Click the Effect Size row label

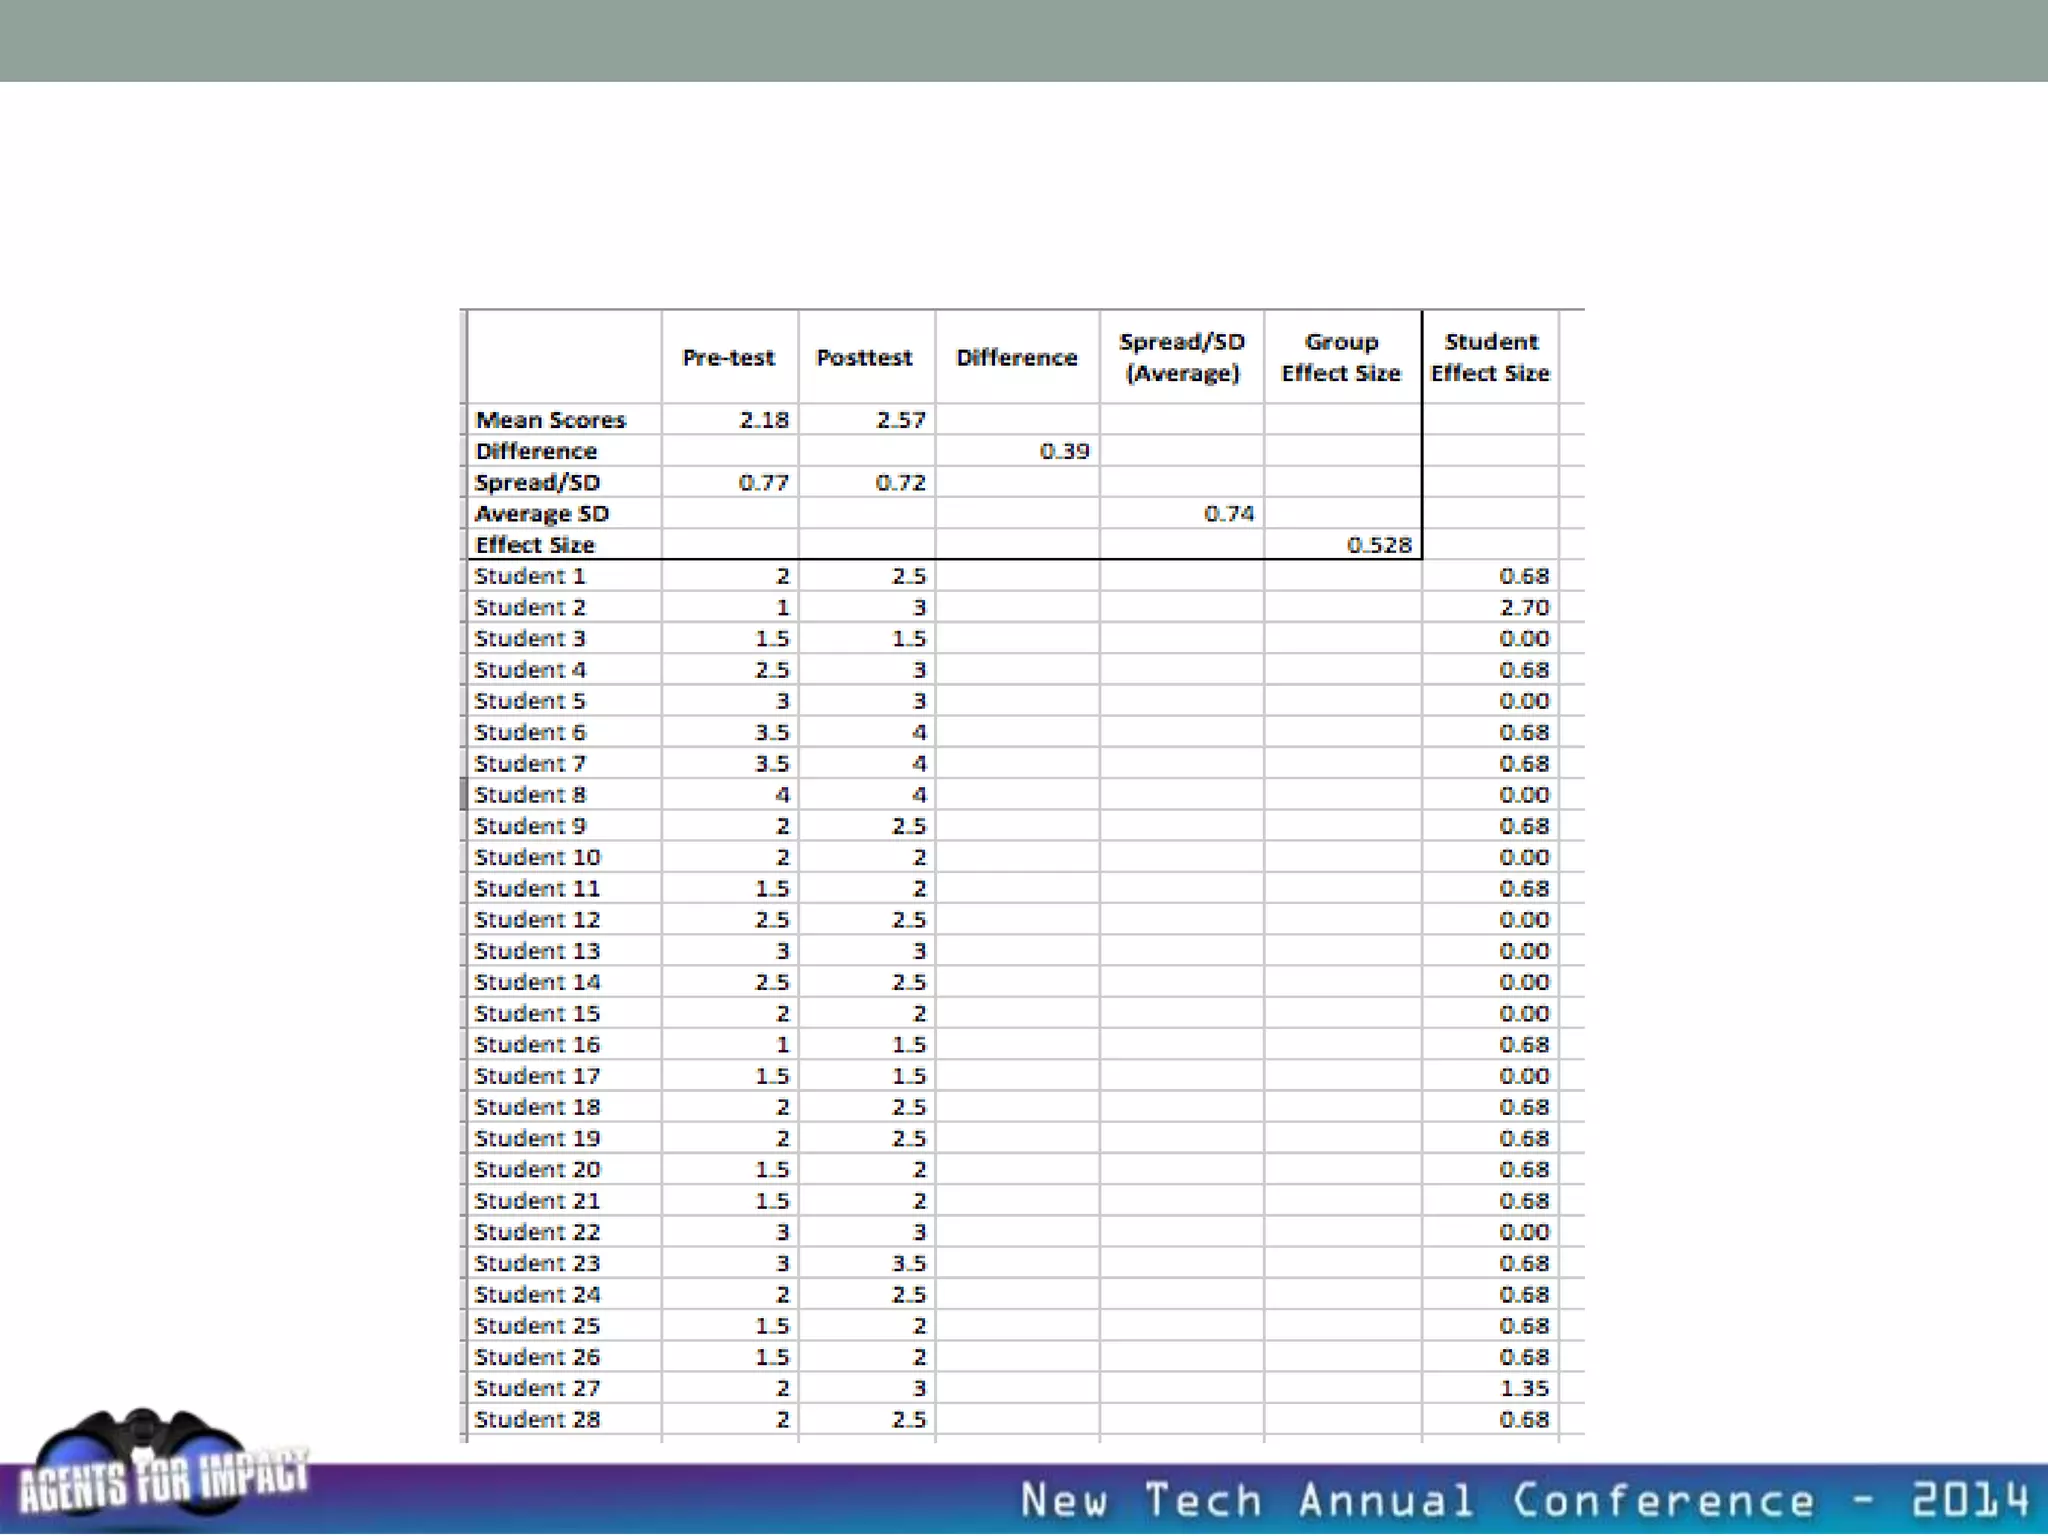click(535, 545)
